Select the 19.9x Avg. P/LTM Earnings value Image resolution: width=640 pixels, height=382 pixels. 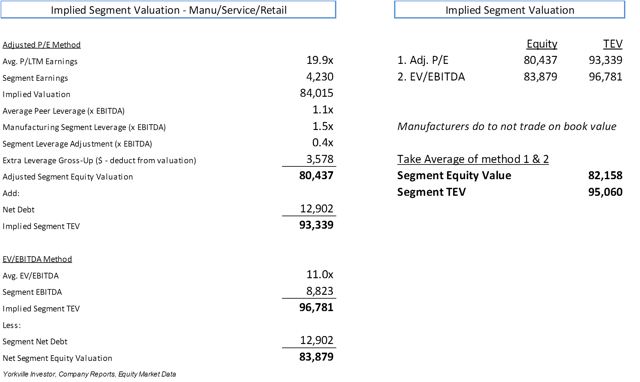[320, 60]
